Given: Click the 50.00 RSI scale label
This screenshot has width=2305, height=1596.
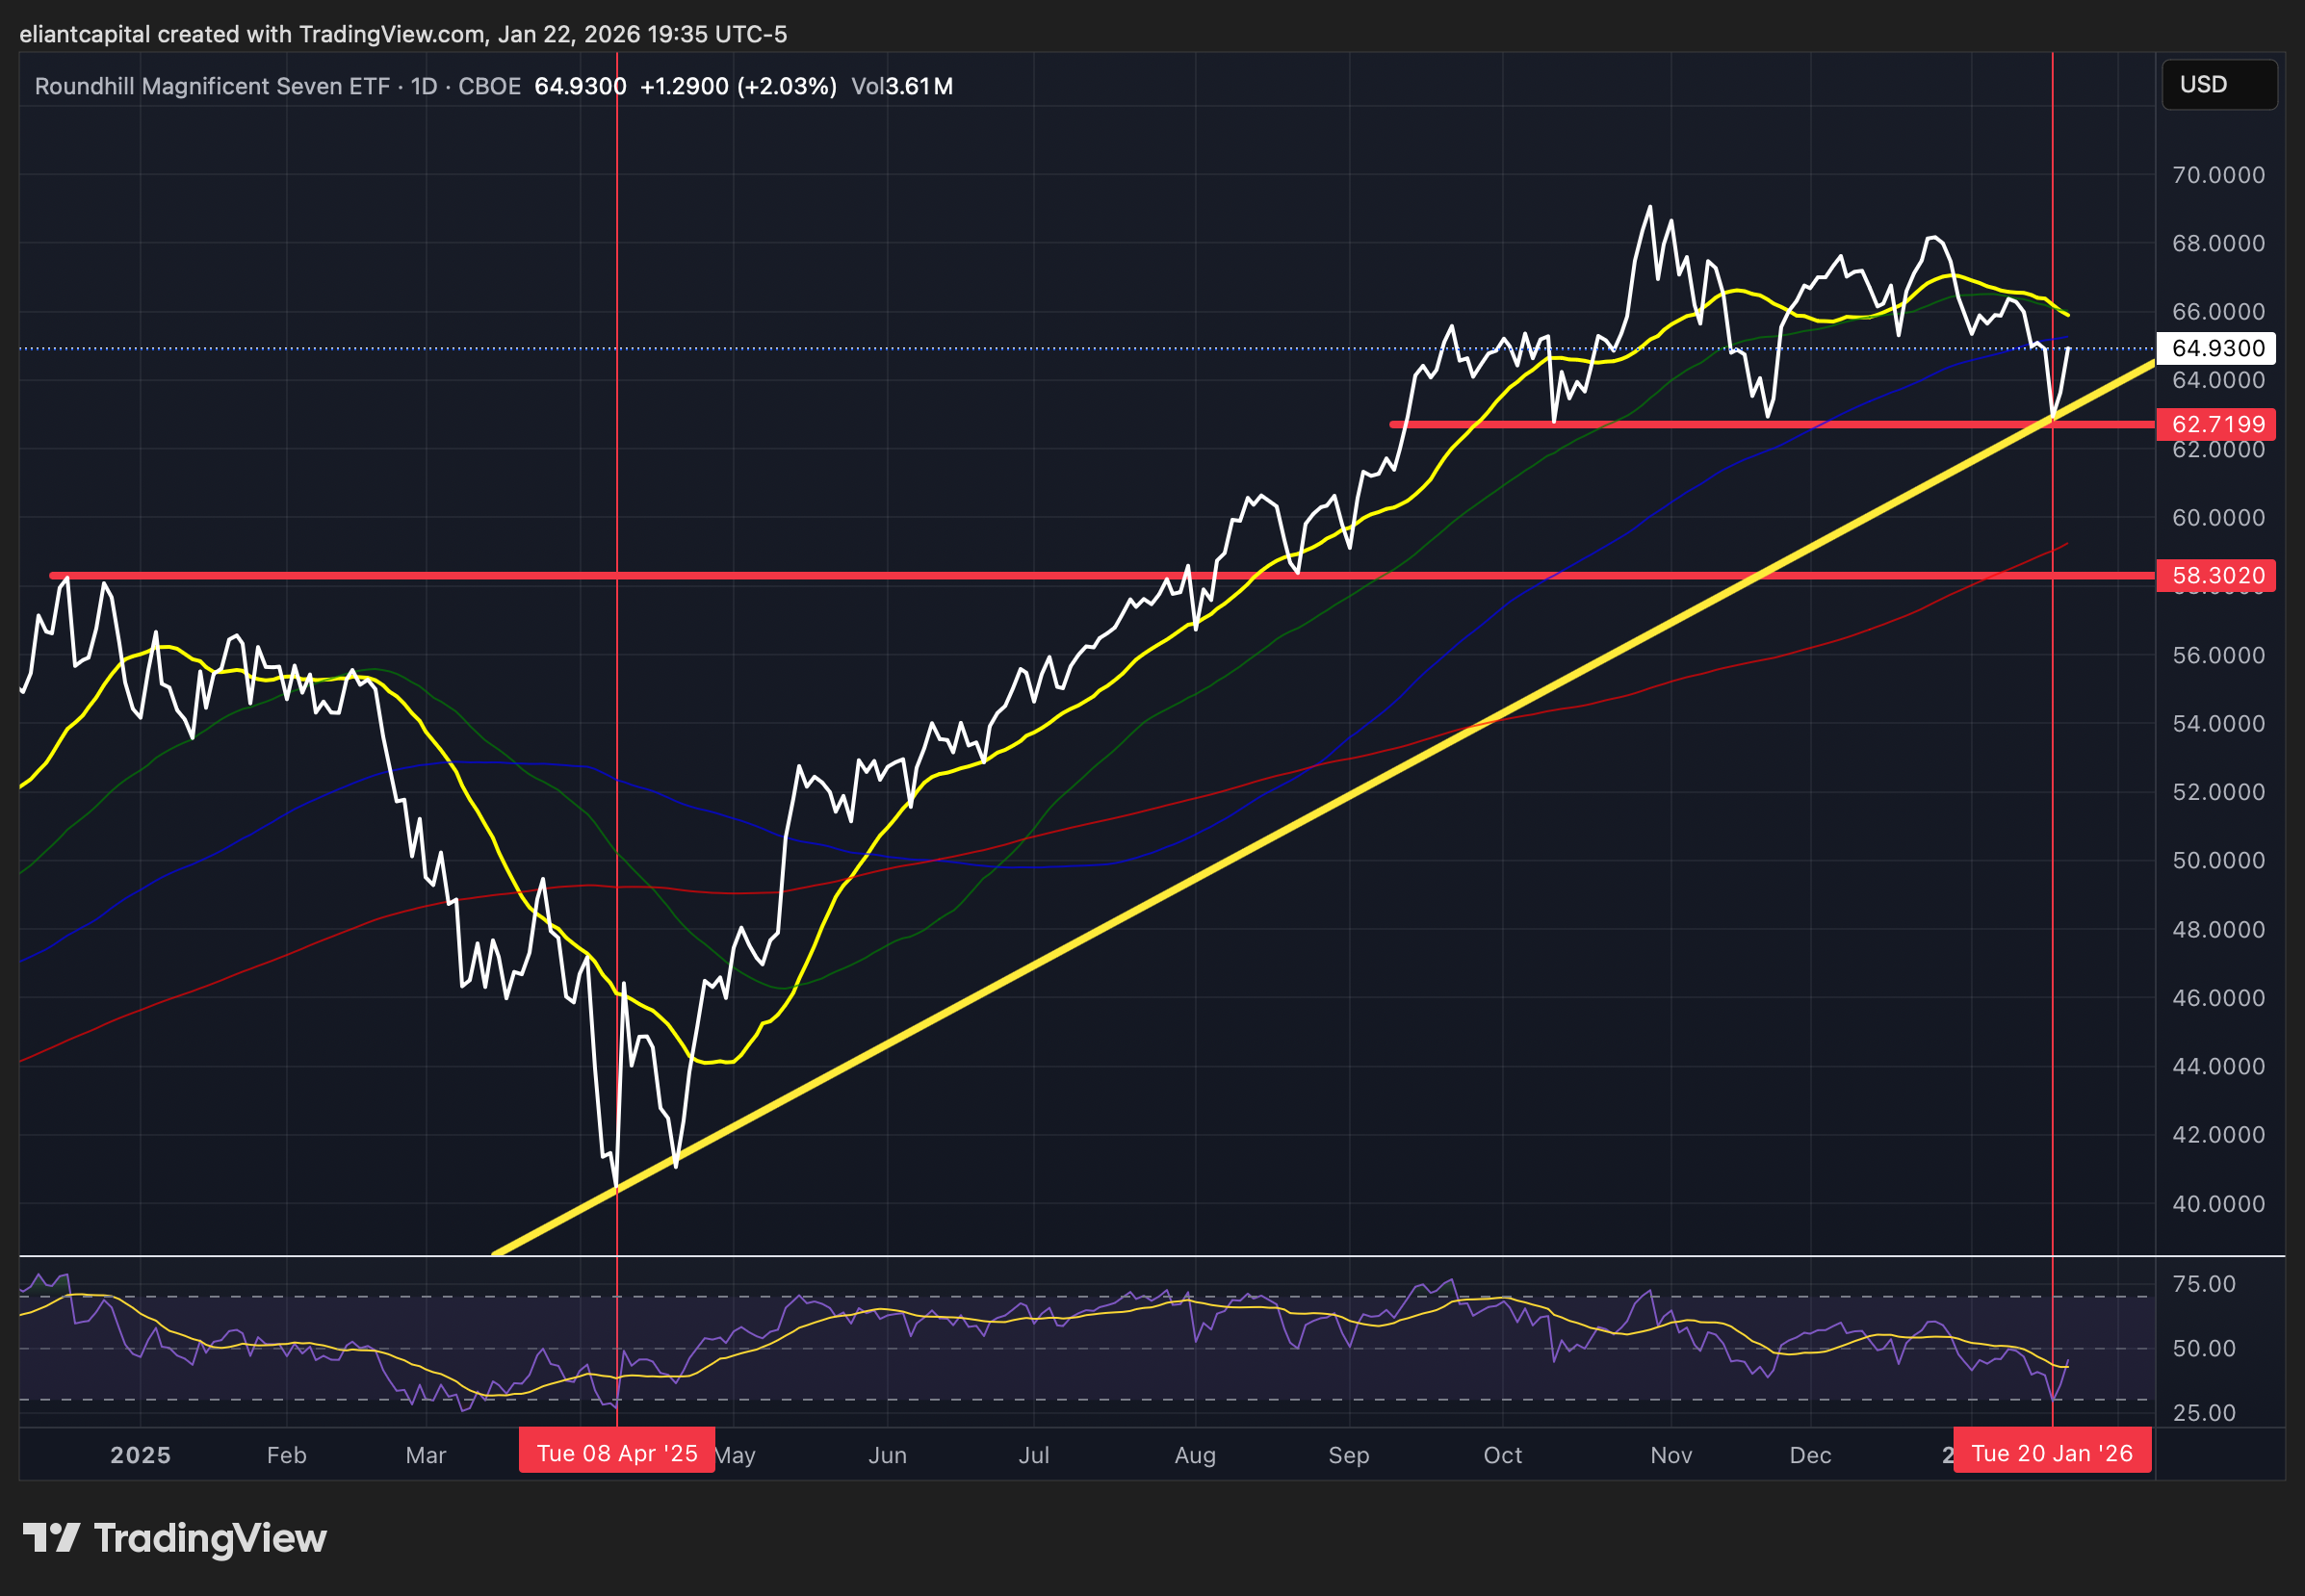Looking at the screenshot, I should click(2203, 1348).
